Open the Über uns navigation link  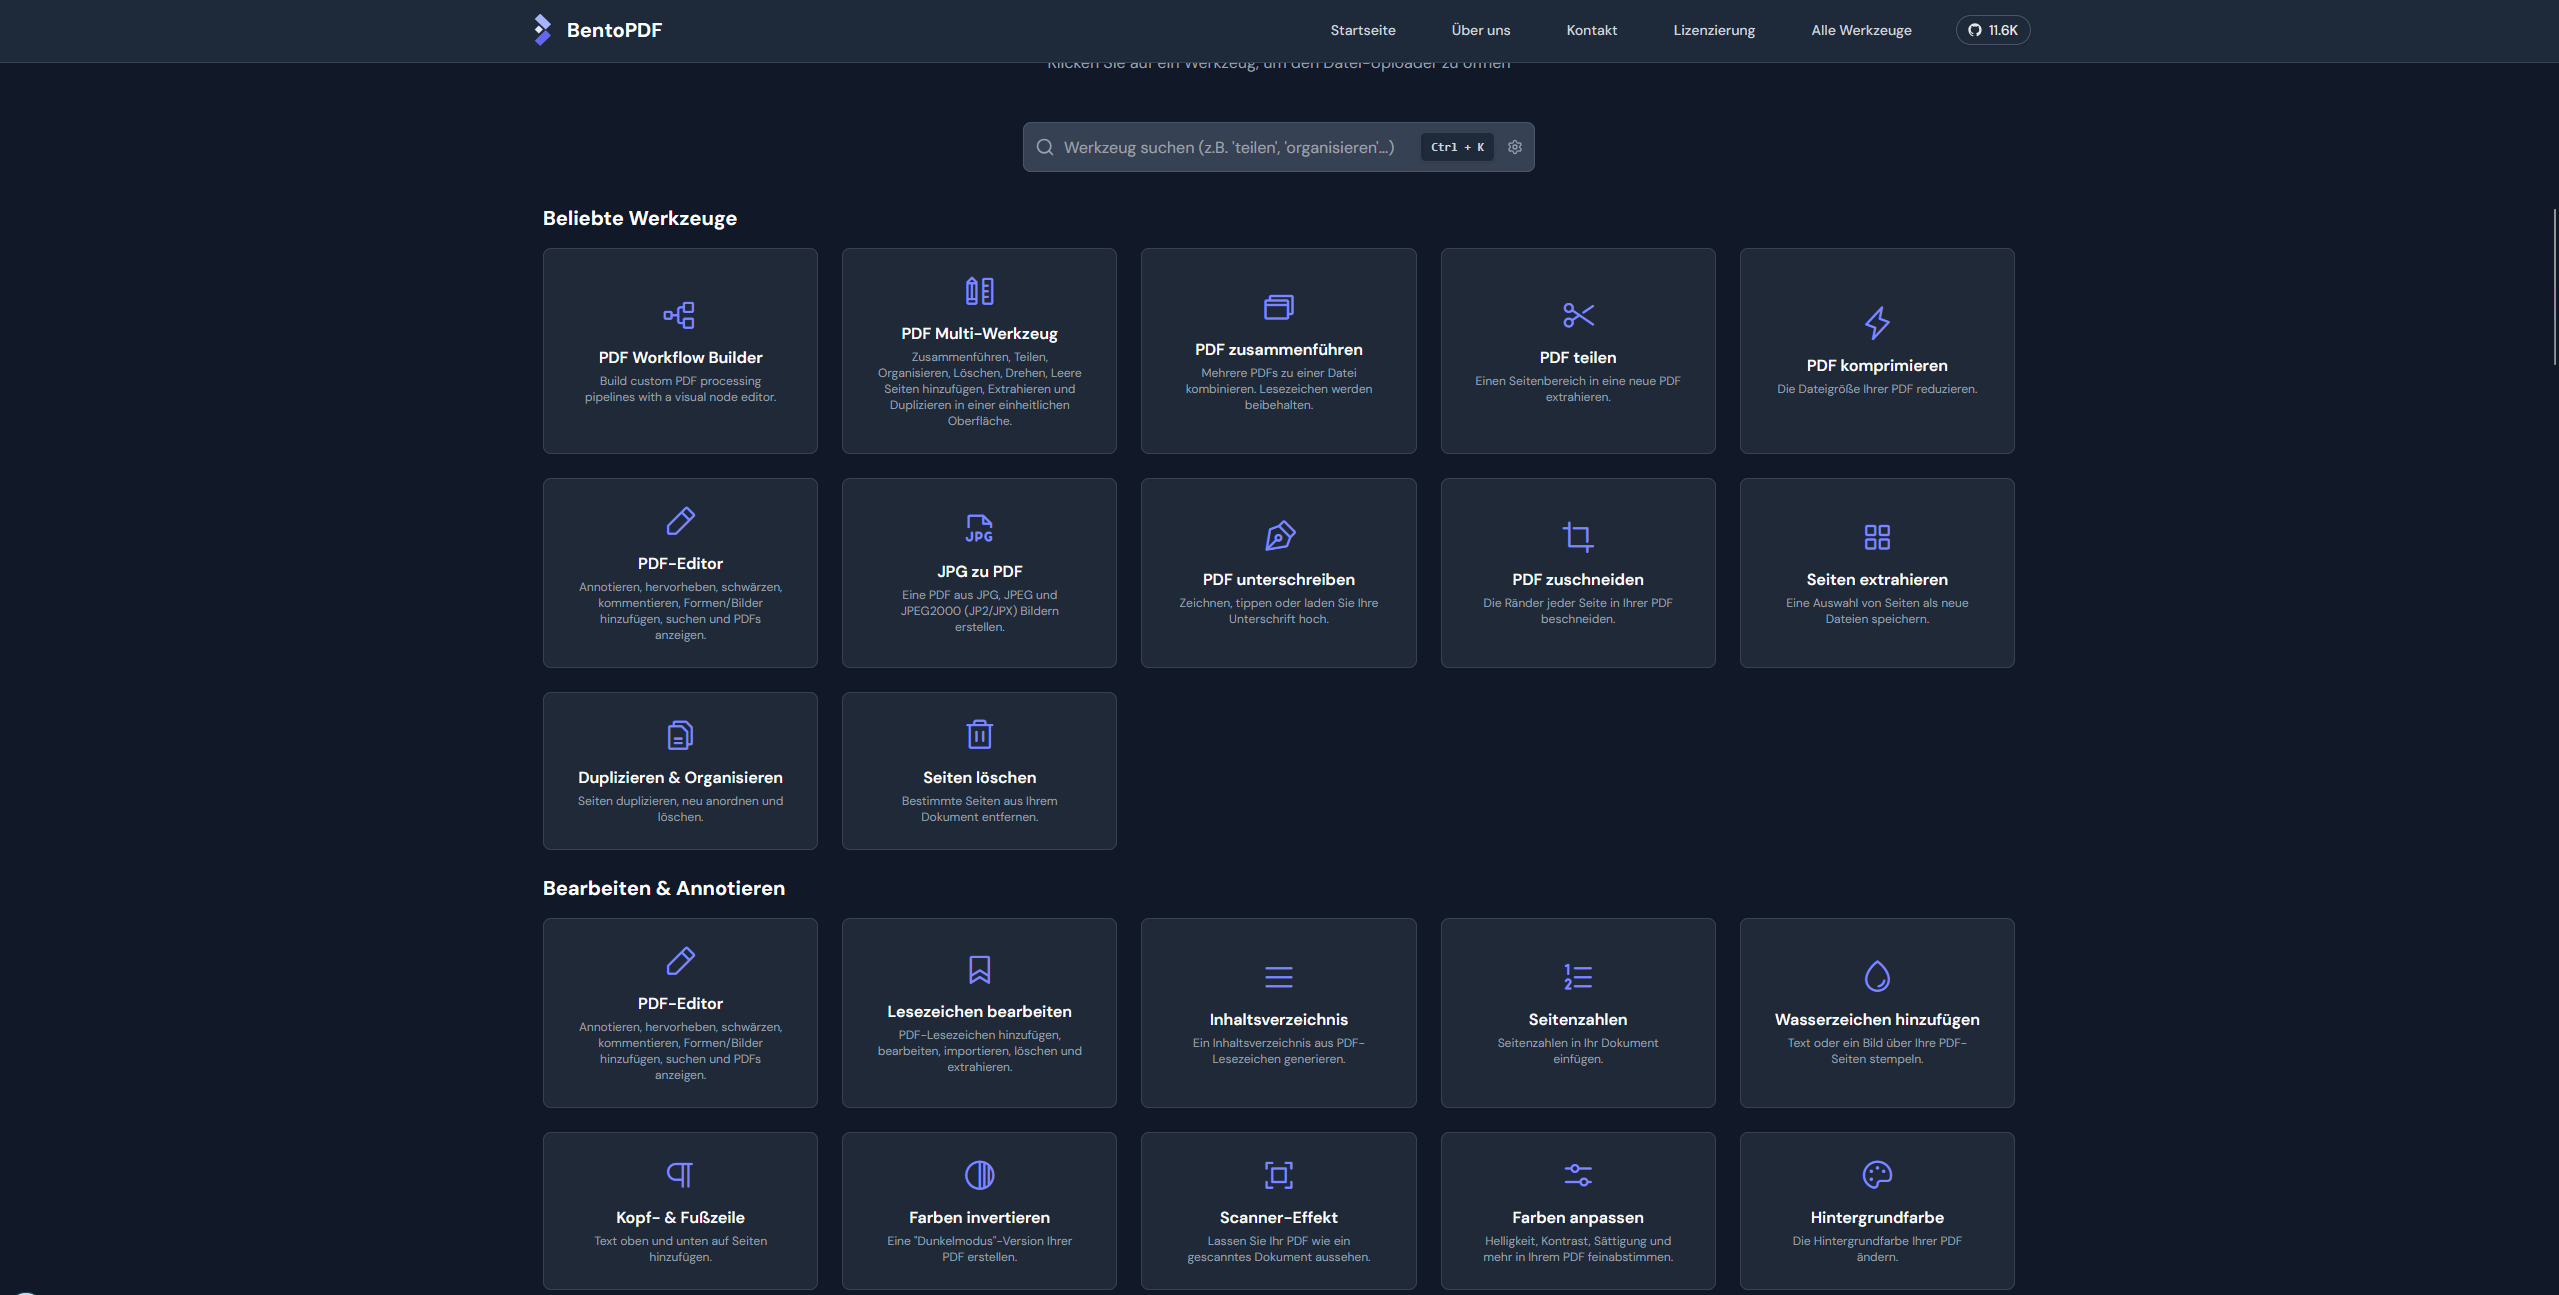coord(1480,30)
